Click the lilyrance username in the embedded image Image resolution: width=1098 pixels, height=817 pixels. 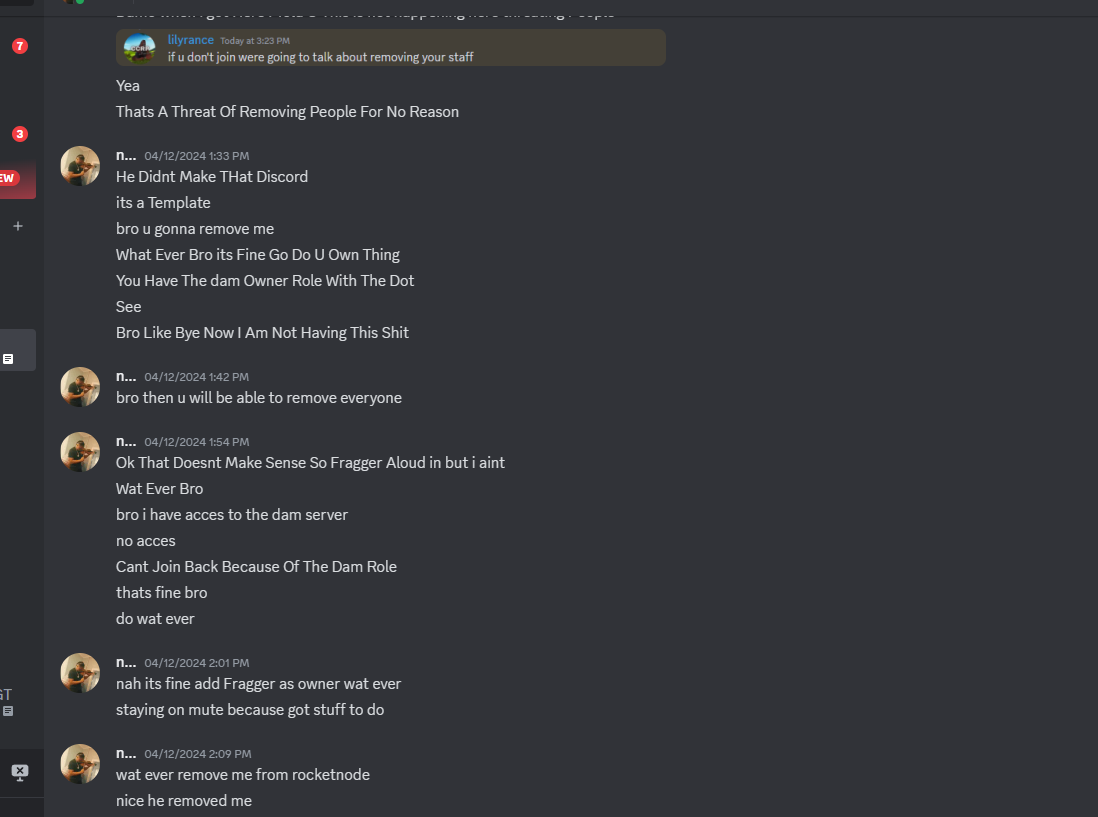[191, 40]
